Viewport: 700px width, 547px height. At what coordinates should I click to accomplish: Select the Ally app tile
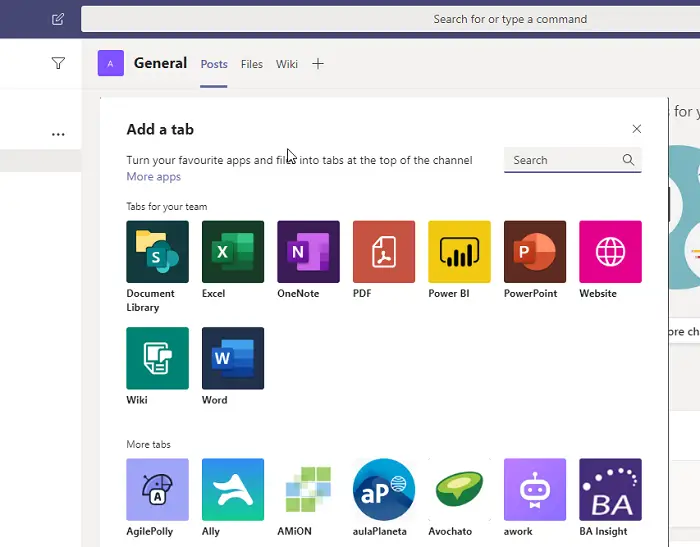pos(233,489)
